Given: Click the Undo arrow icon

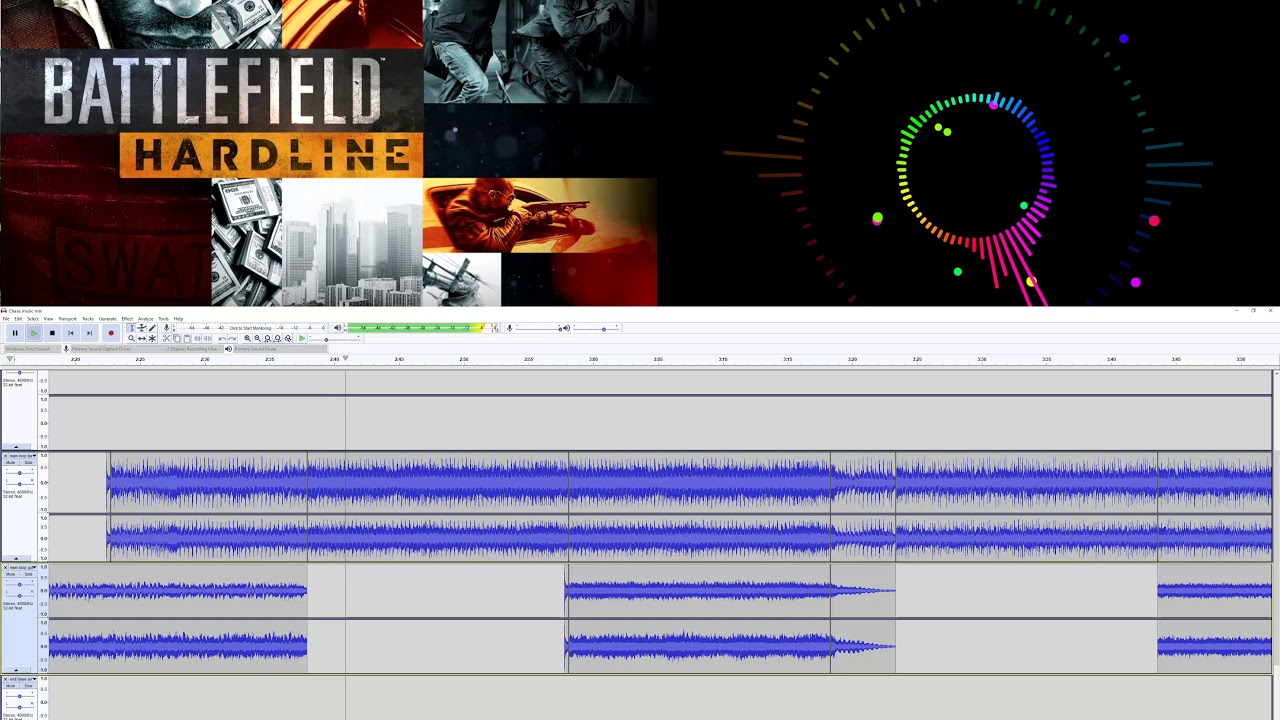Looking at the screenshot, I should point(221,339).
